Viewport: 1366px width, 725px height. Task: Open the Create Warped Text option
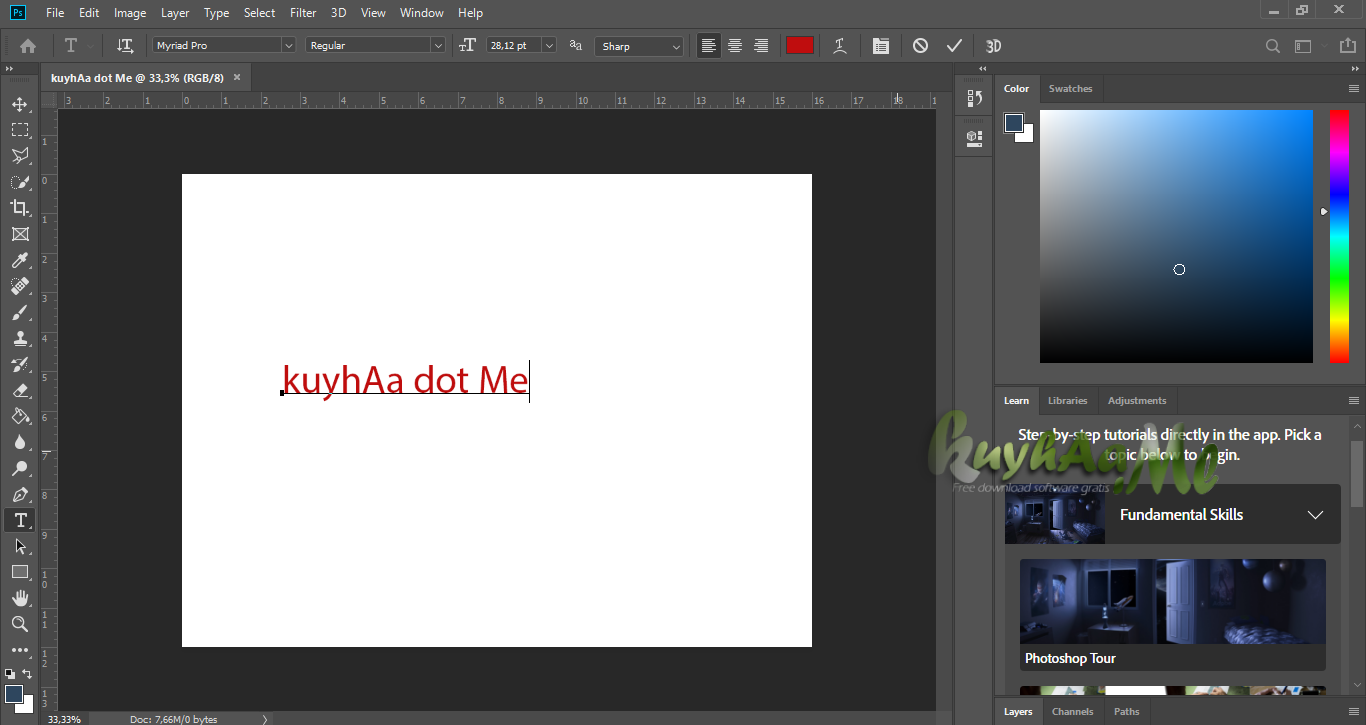coord(840,46)
